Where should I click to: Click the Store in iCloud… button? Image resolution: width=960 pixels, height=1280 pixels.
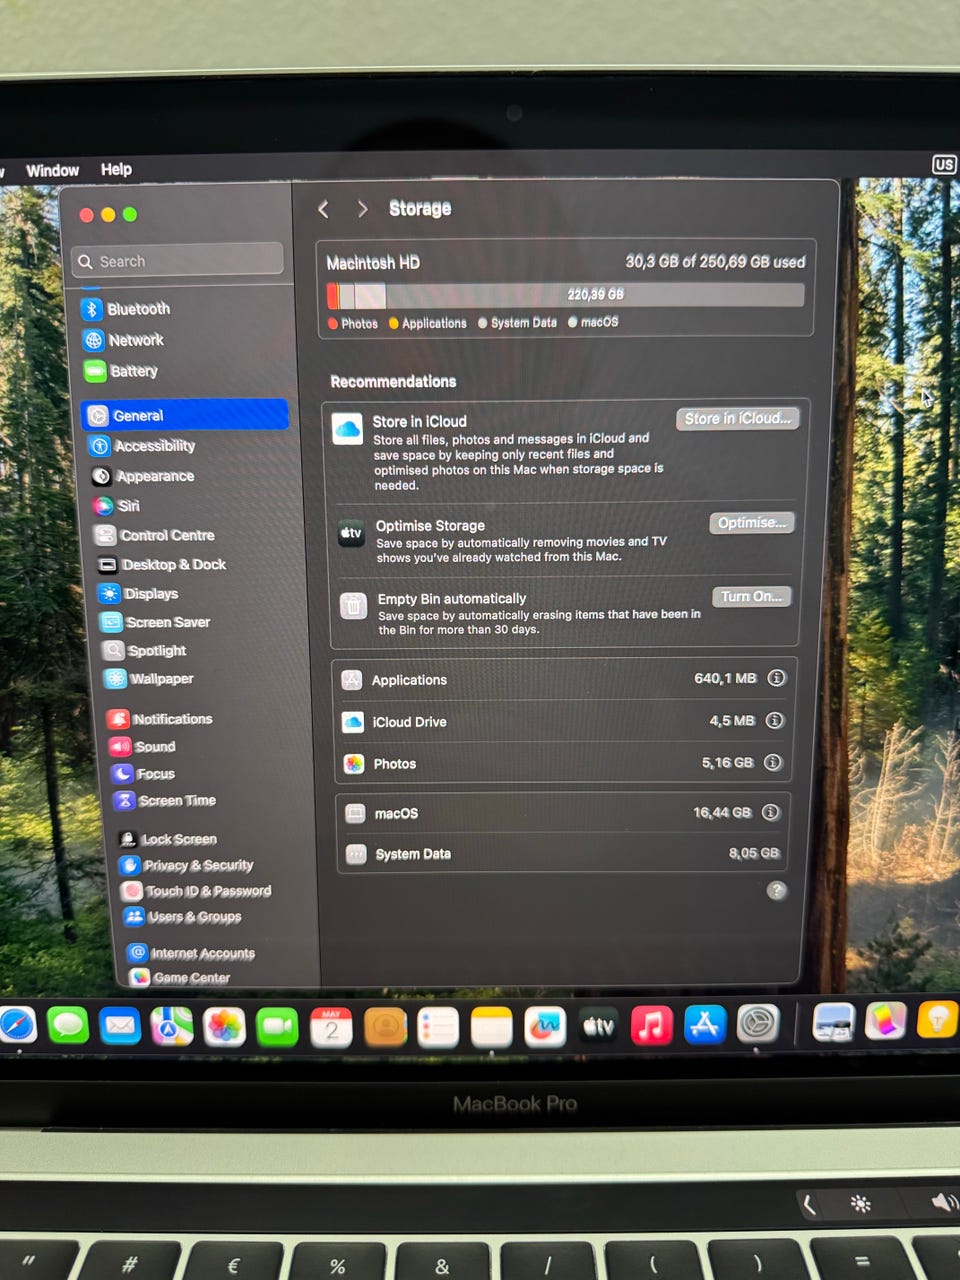click(738, 418)
